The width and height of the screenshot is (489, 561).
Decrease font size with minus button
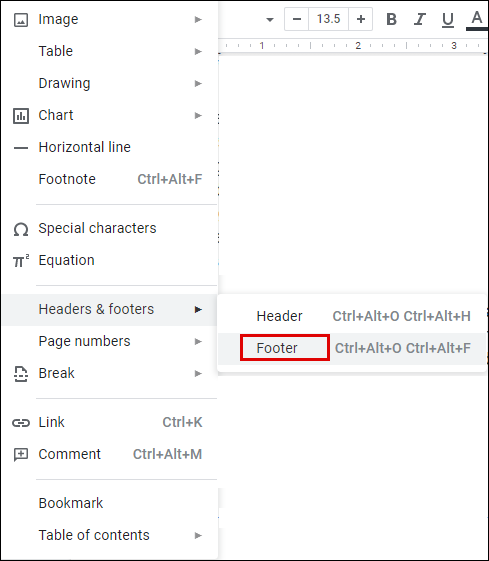297,19
